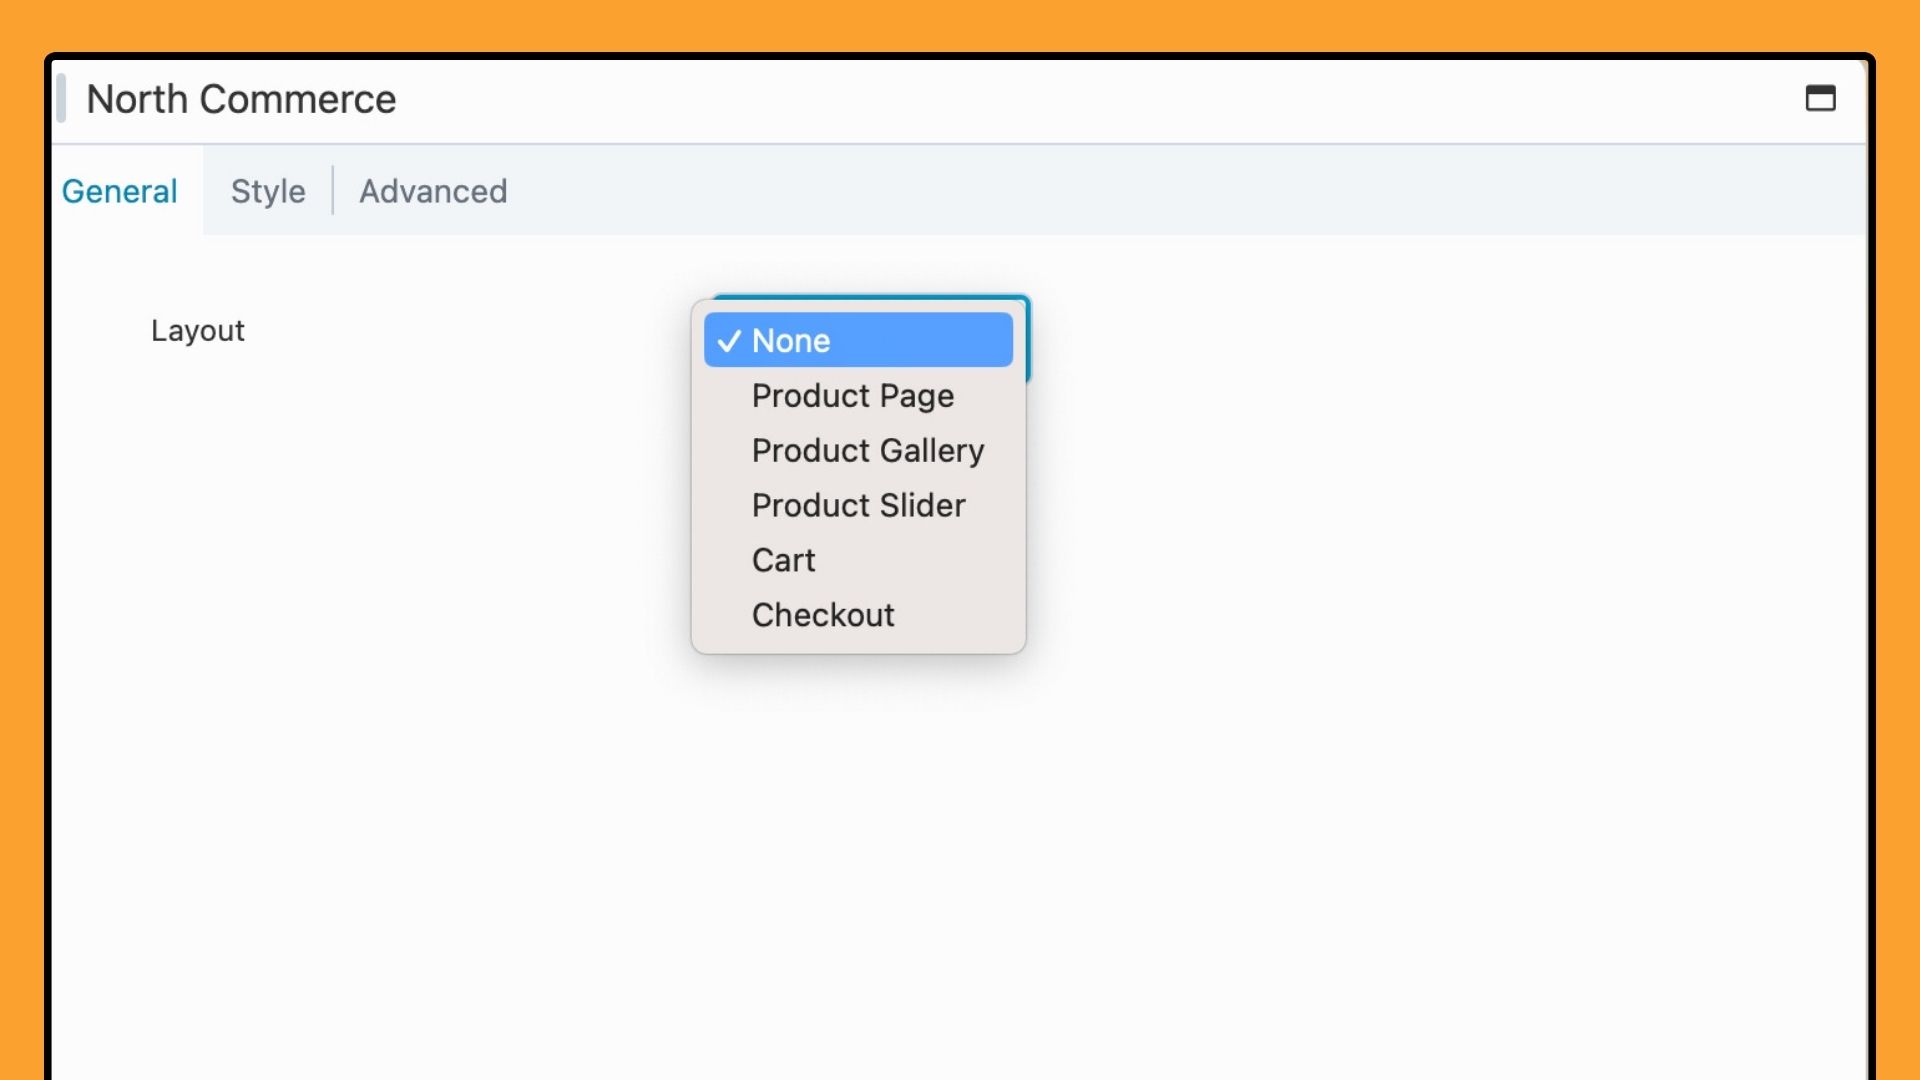Choose the Product Page layout option
1920x1080 pixels.
pyautogui.click(x=853, y=396)
